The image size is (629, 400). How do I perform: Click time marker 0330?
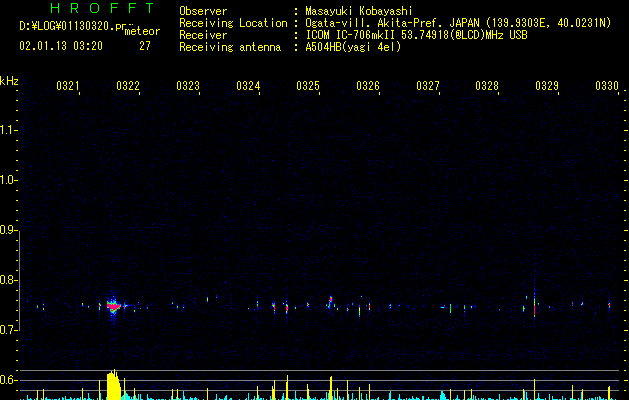(607, 85)
